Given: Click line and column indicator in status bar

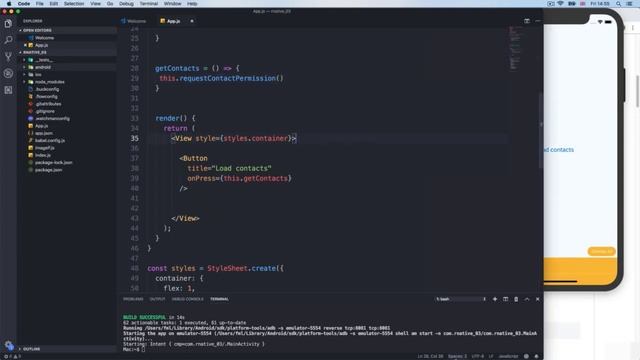Looking at the screenshot, I should tap(430, 356).
